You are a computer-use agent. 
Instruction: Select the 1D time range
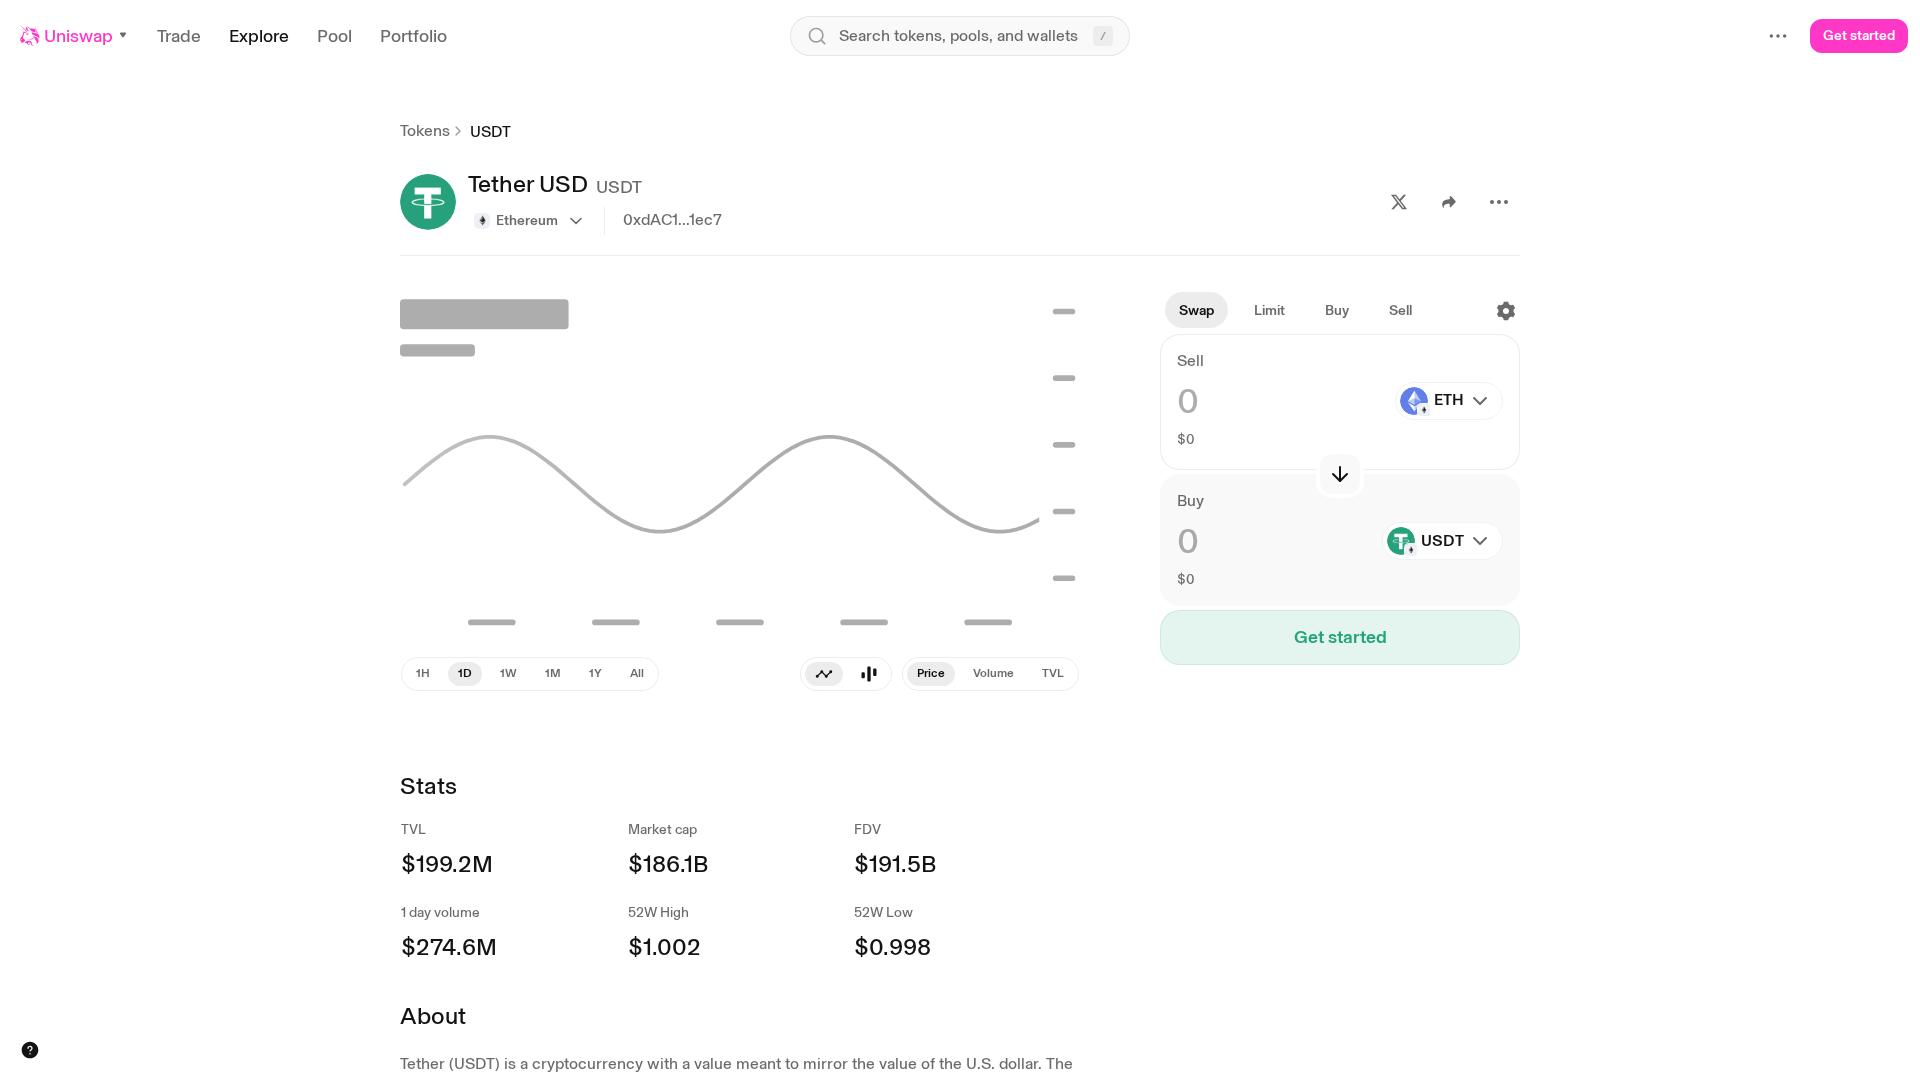[465, 674]
